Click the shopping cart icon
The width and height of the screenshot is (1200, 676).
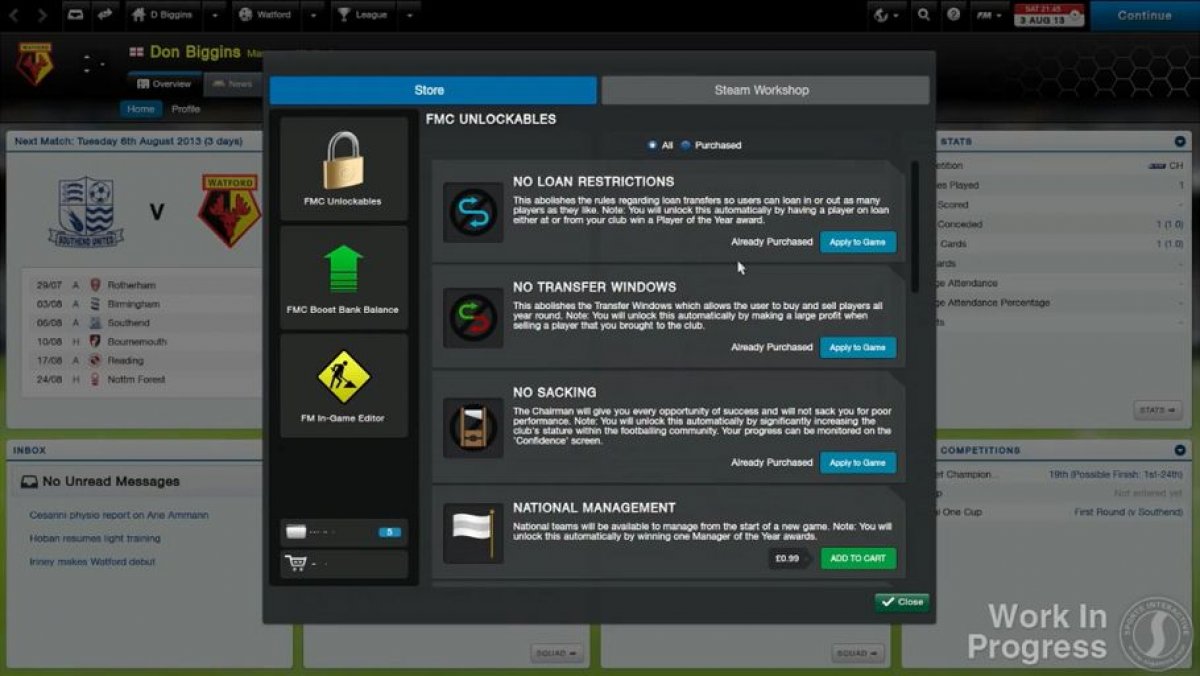pos(296,564)
